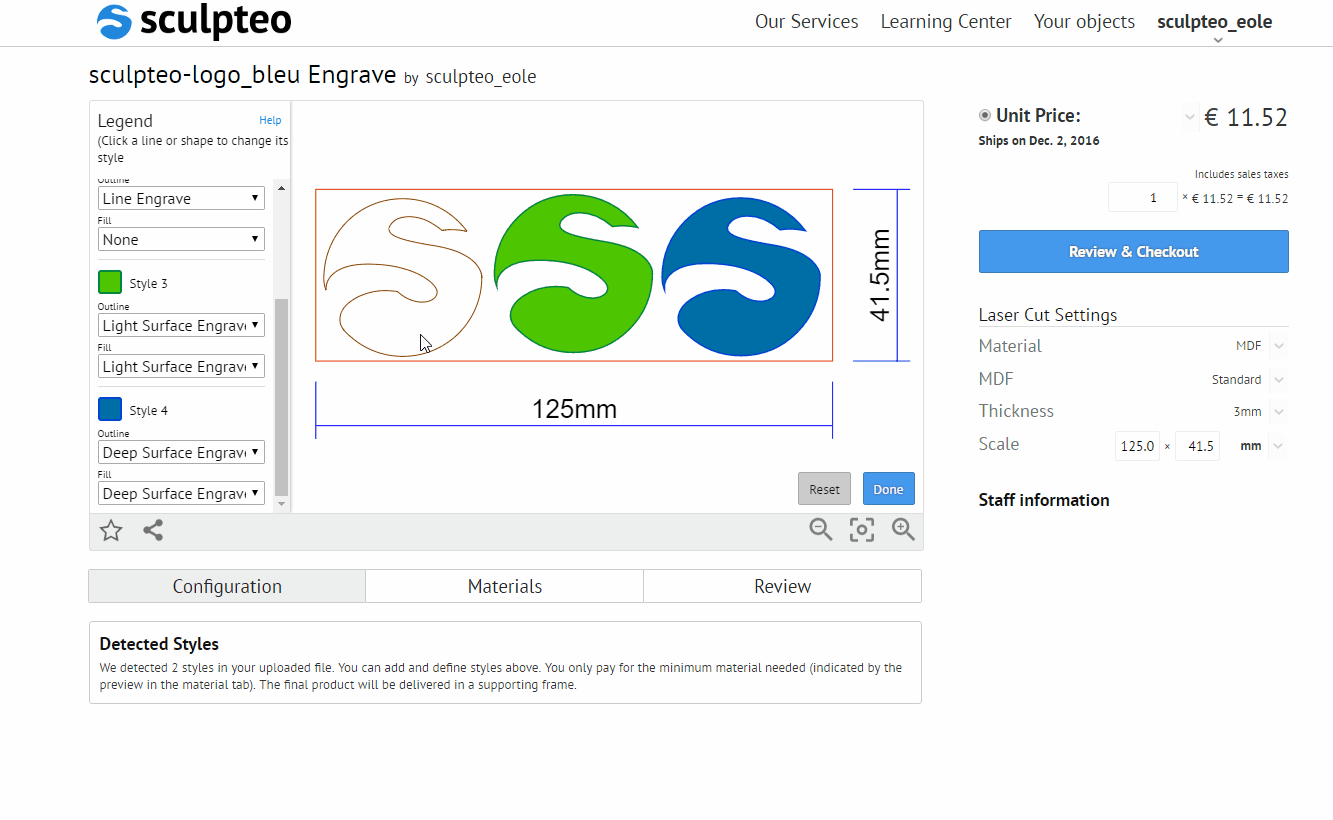Click the Reset button
Viewport: 1333px width, 820px height.
click(825, 489)
